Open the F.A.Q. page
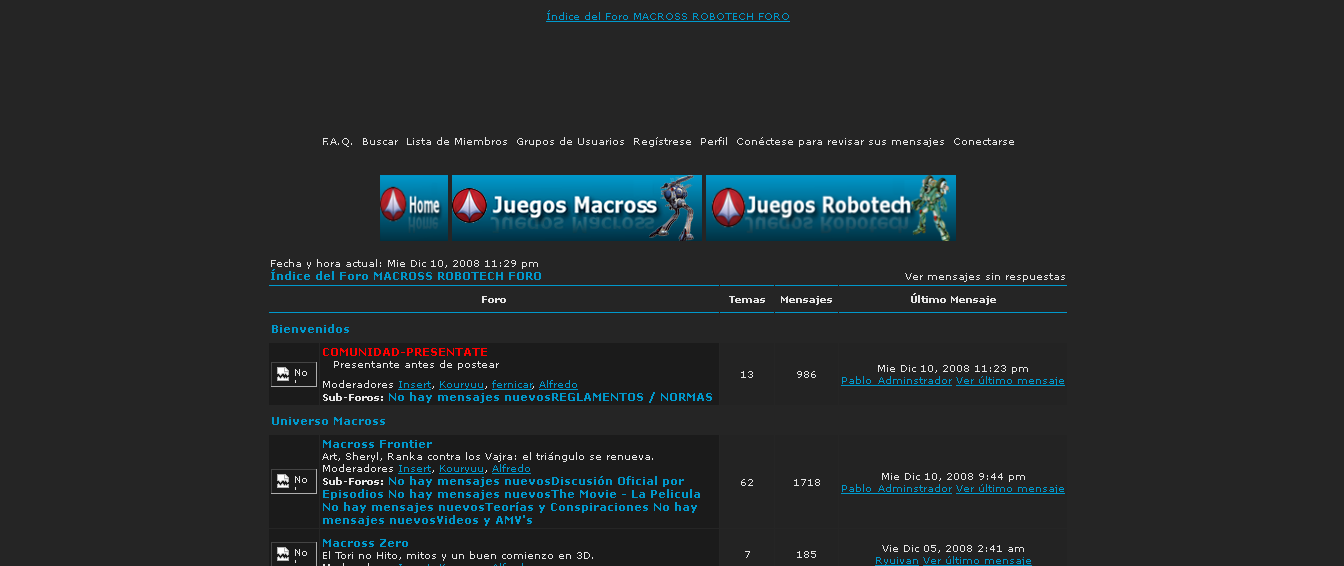This screenshot has width=1344, height=566. click(337, 142)
